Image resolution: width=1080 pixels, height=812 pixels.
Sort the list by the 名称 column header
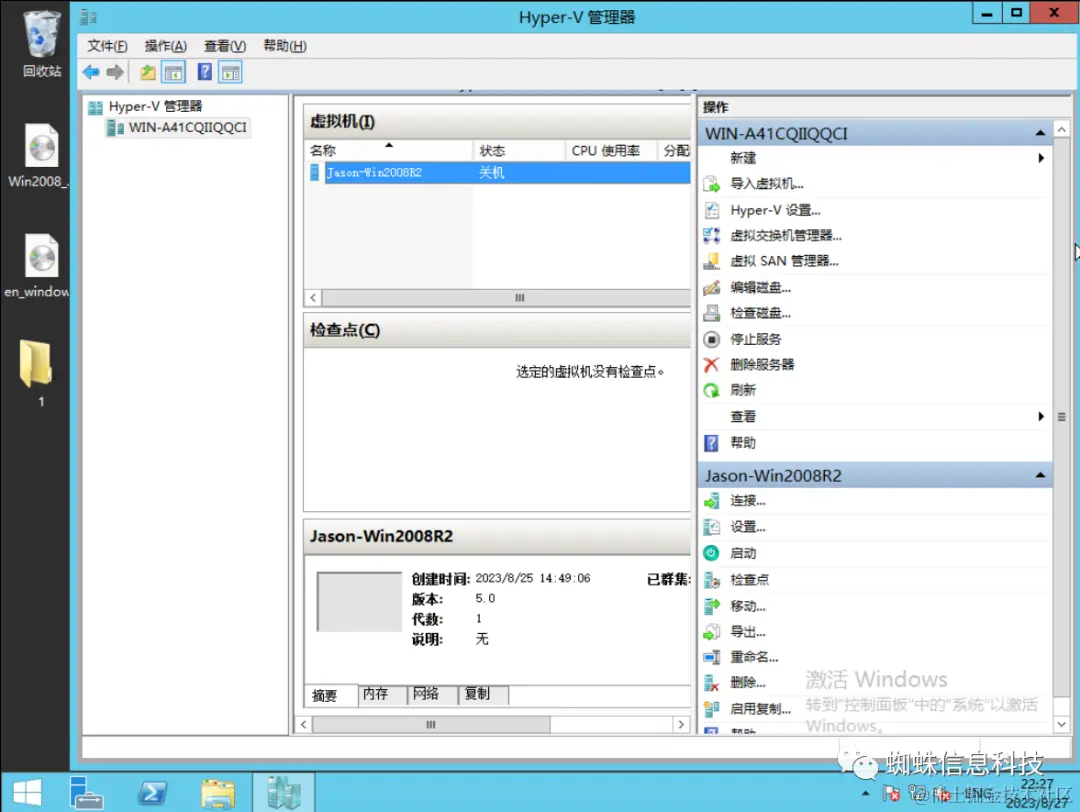click(388, 151)
